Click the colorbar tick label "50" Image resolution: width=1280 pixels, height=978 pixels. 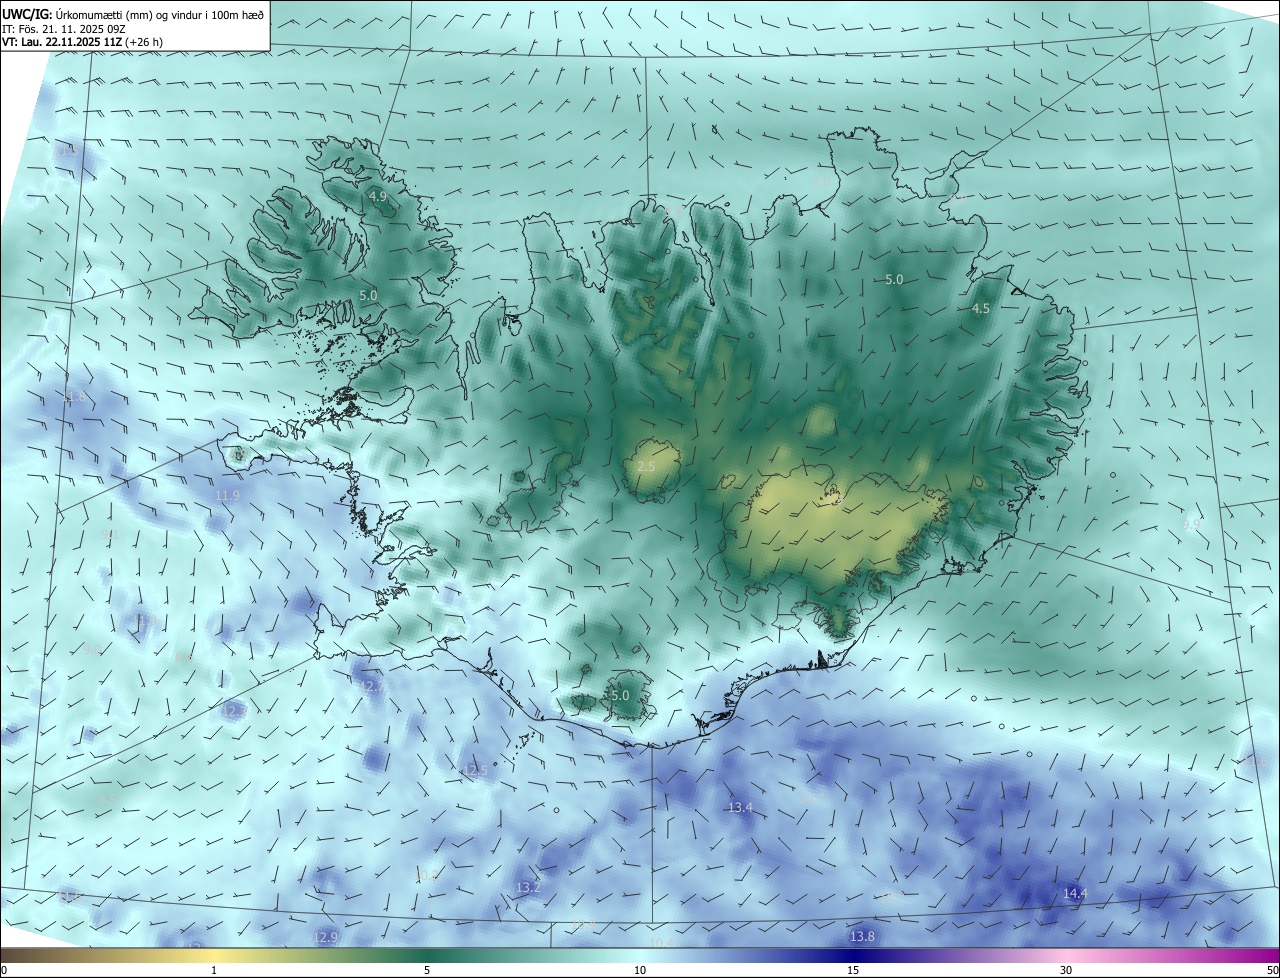pyautogui.click(x=1272, y=970)
